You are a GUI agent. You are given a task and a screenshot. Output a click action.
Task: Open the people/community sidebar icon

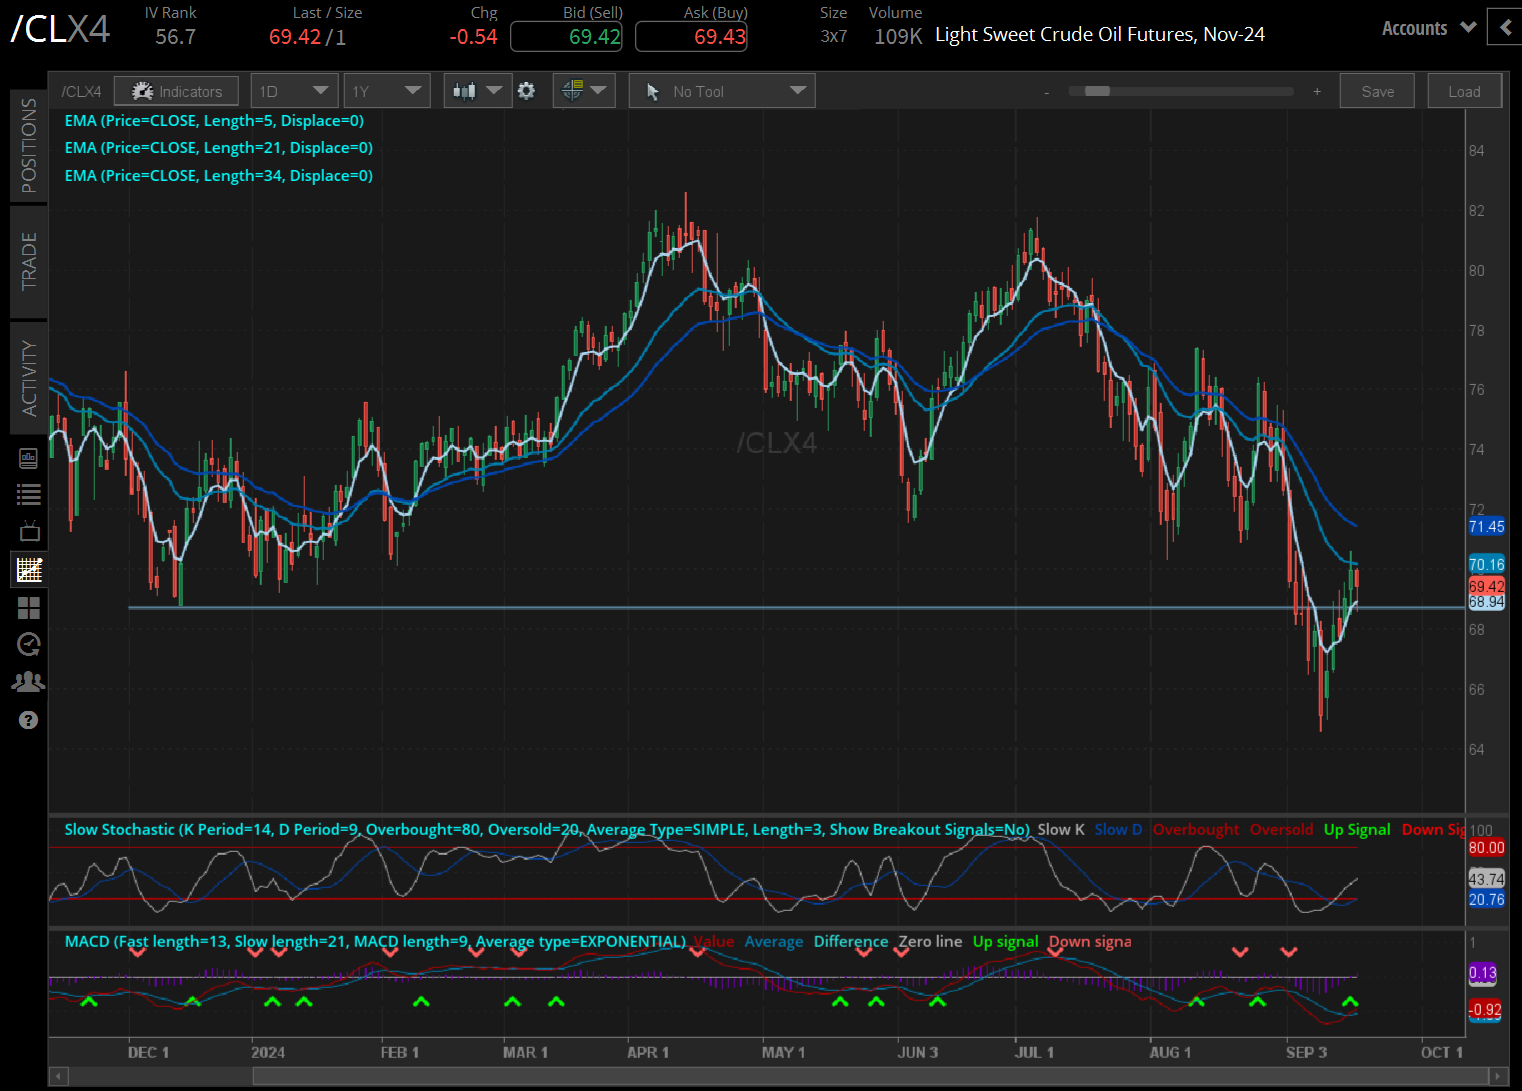point(29,682)
